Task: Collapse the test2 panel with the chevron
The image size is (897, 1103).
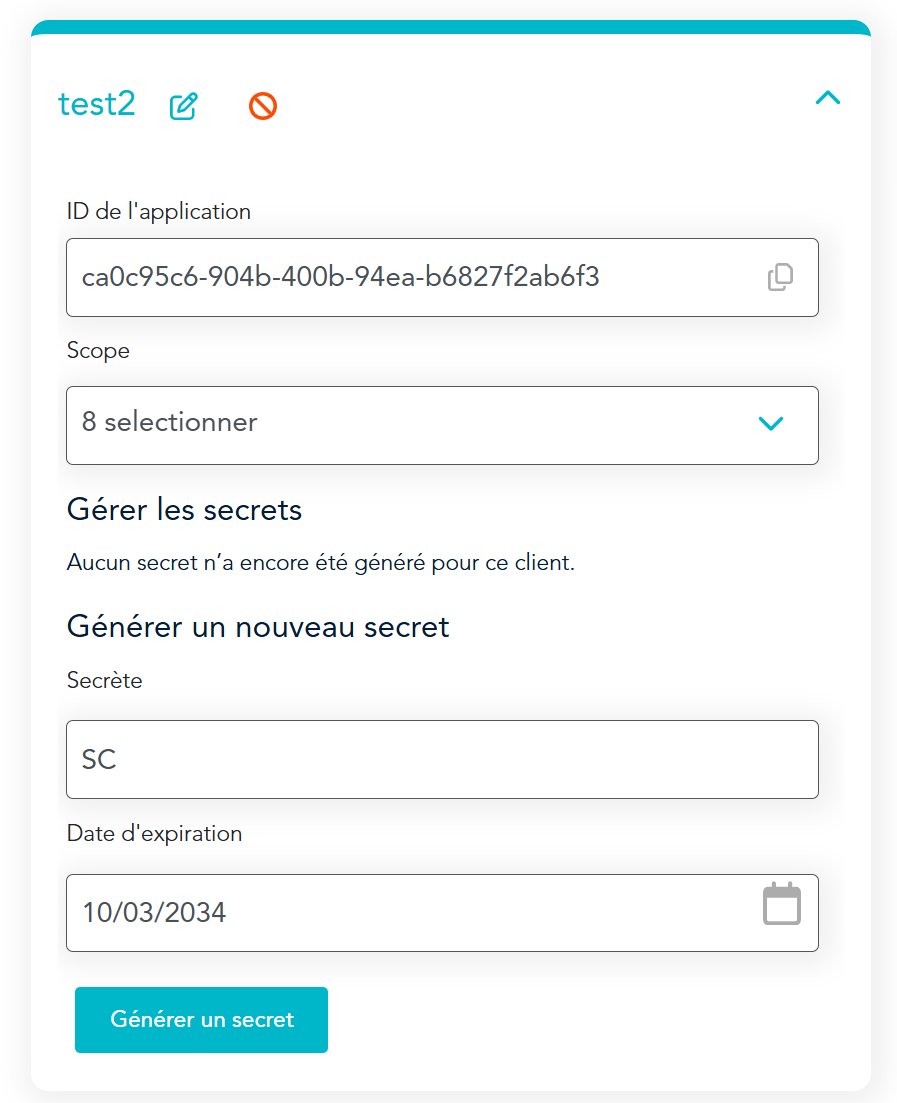Action: (x=828, y=98)
